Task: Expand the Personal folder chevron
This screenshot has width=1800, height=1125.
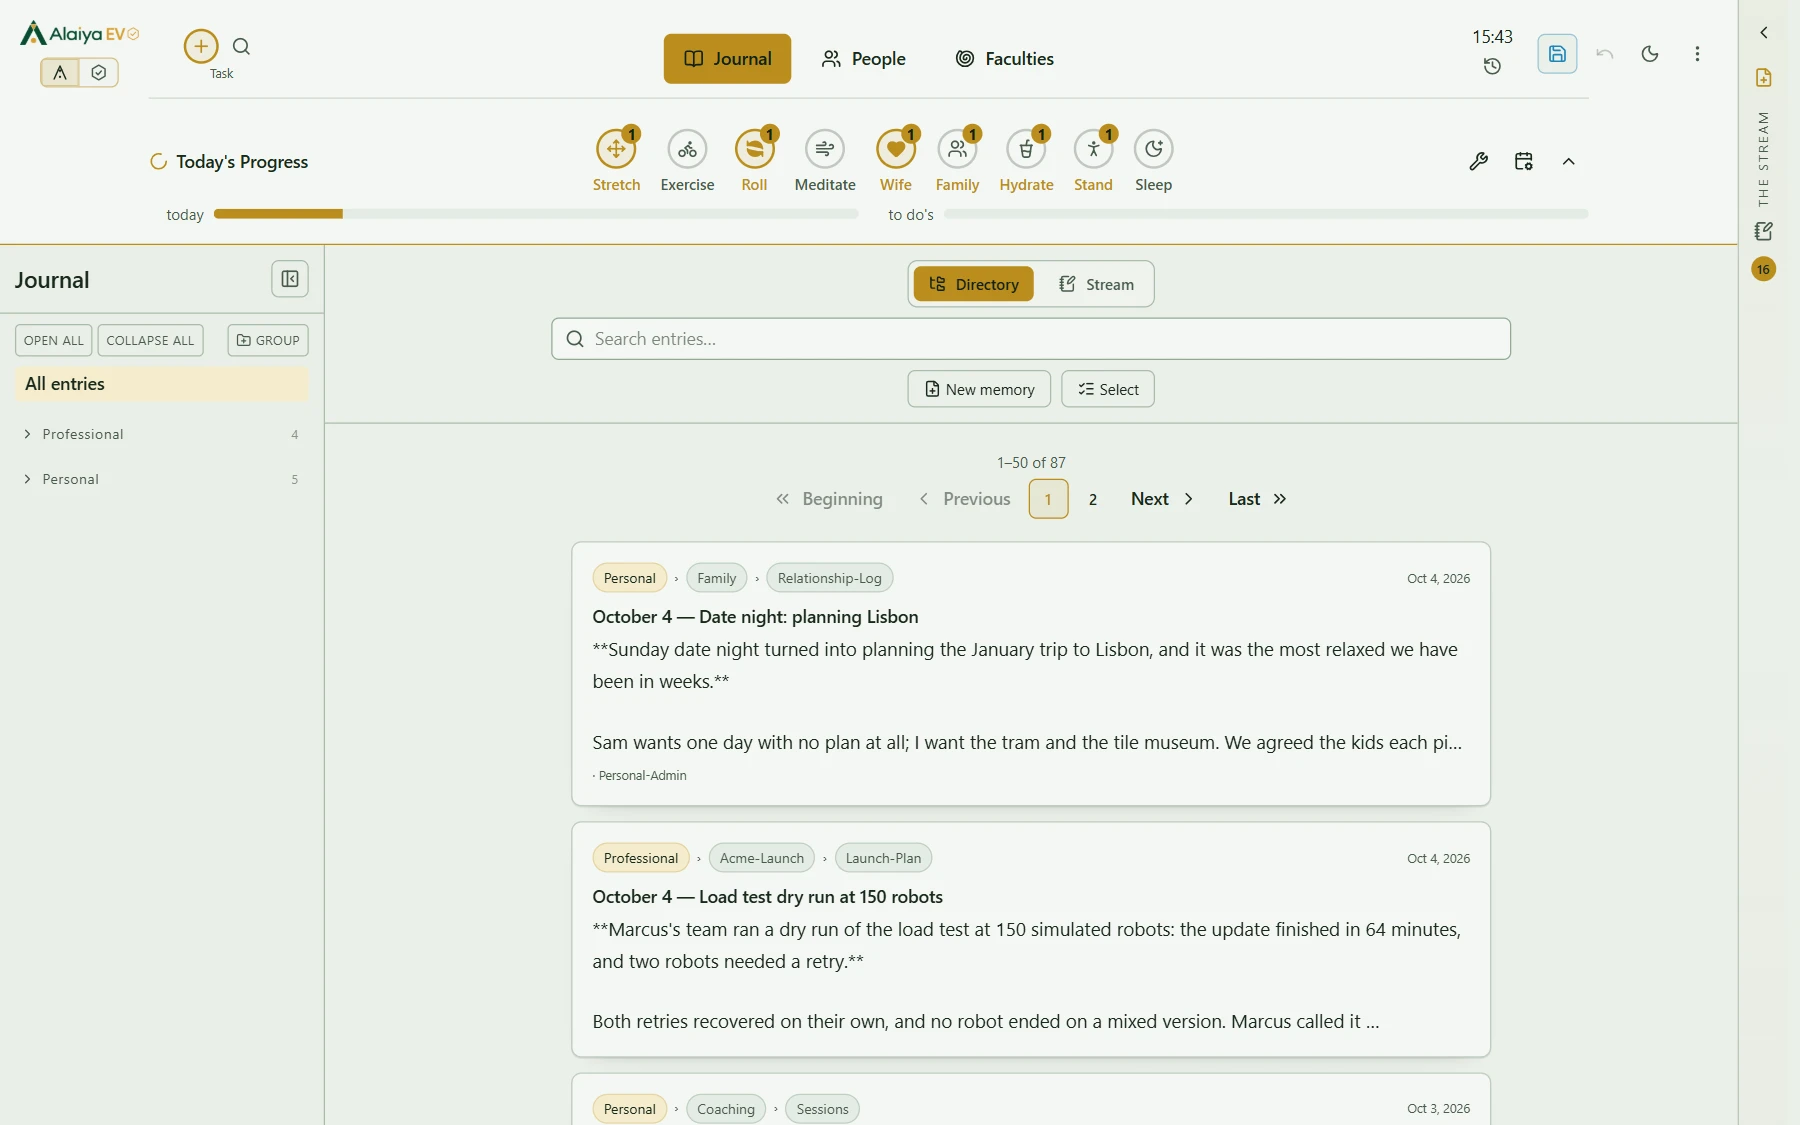Action: (27, 479)
